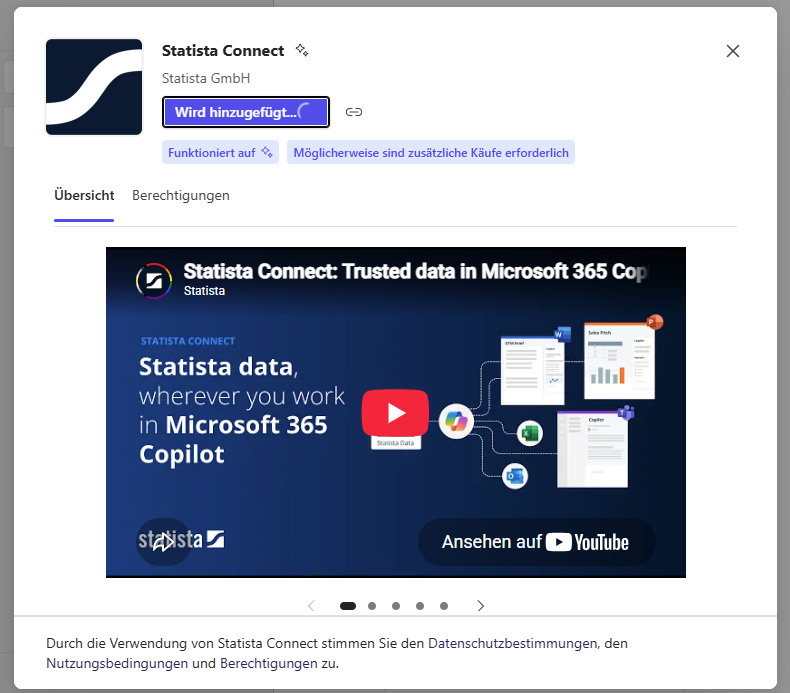Open the Datenschutzbestimmungen link
The width and height of the screenshot is (790, 693).
[512, 644]
